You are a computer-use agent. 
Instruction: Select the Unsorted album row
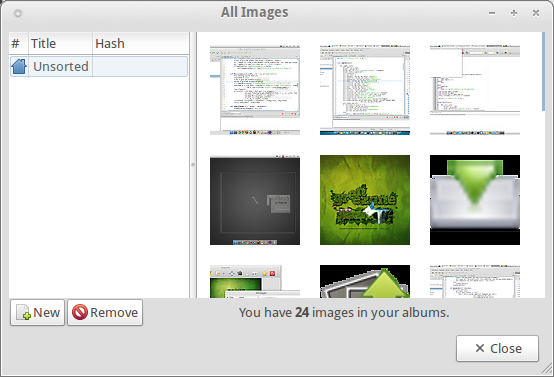(x=99, y=66)
